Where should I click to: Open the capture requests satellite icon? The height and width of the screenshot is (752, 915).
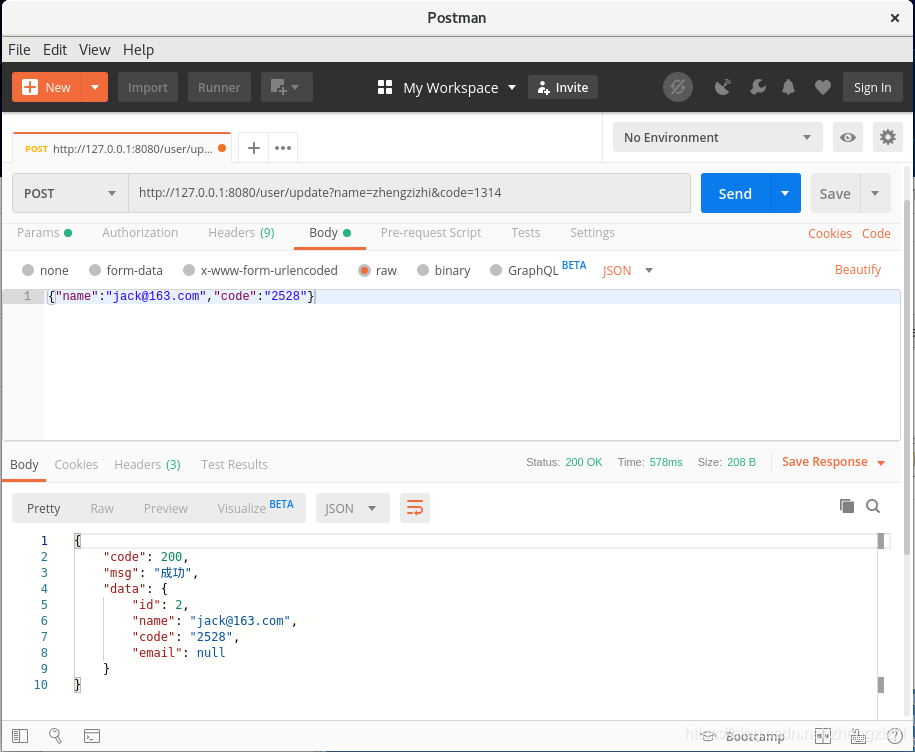(723, 88)
